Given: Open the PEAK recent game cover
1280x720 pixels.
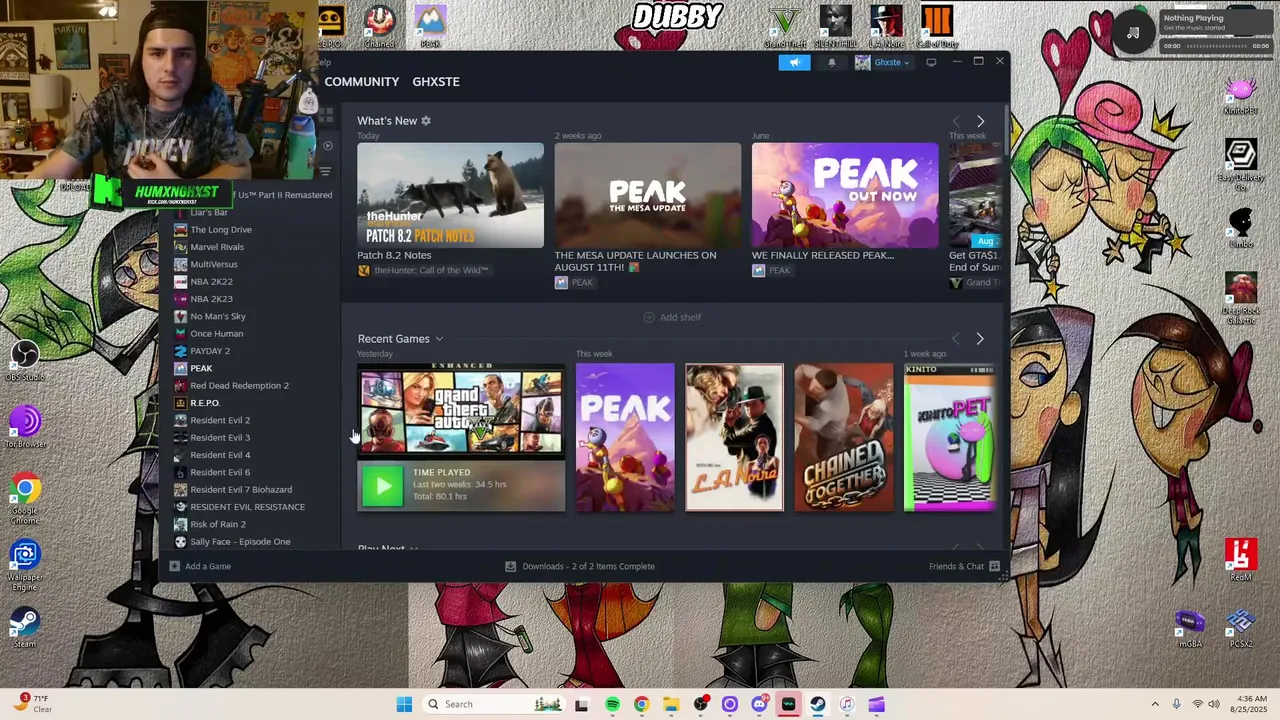Looking at the screenshot, I should [x=625, y=438].
